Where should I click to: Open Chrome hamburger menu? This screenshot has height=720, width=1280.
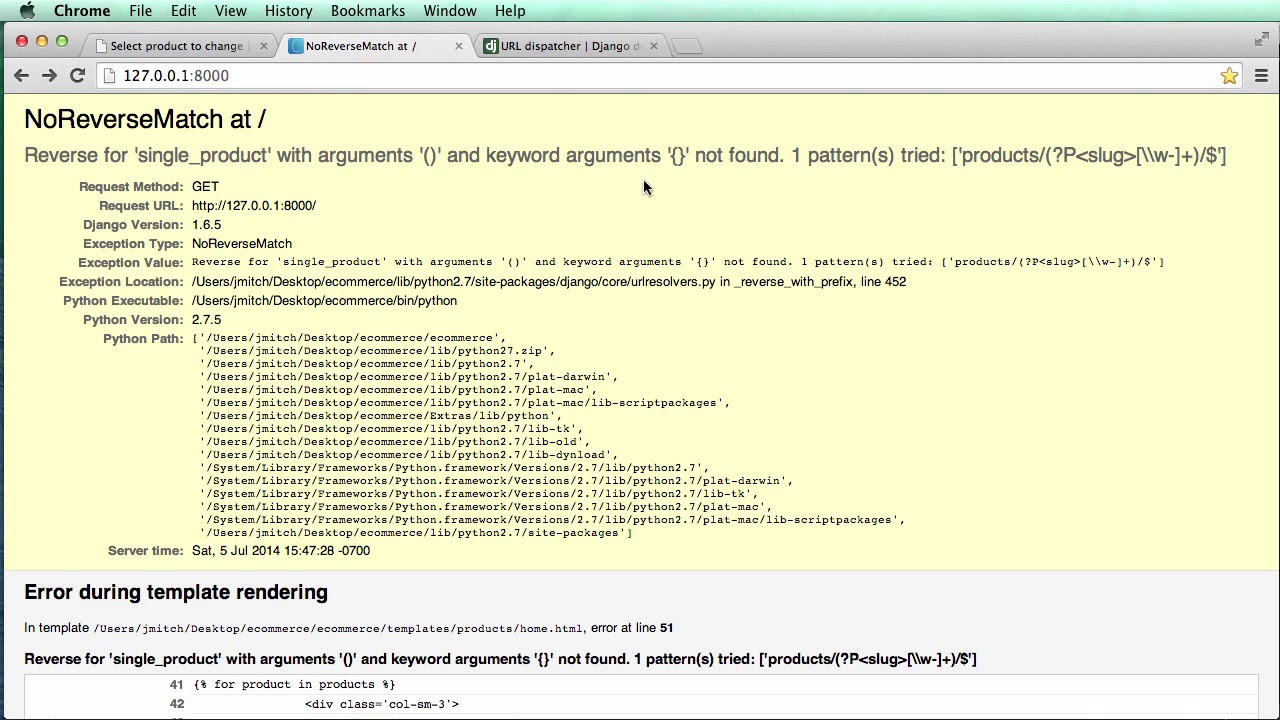[1261, 76]
